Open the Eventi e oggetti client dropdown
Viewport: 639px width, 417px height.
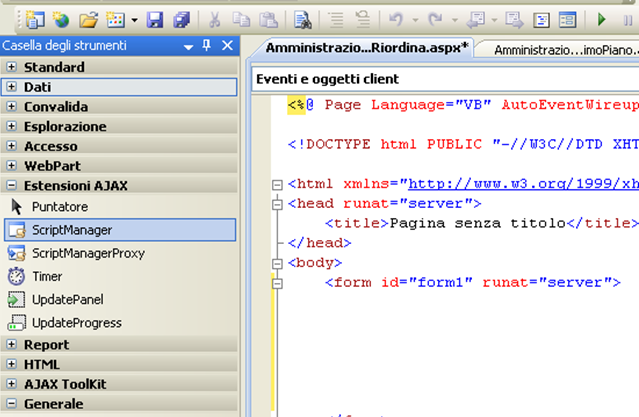point(445,79)
